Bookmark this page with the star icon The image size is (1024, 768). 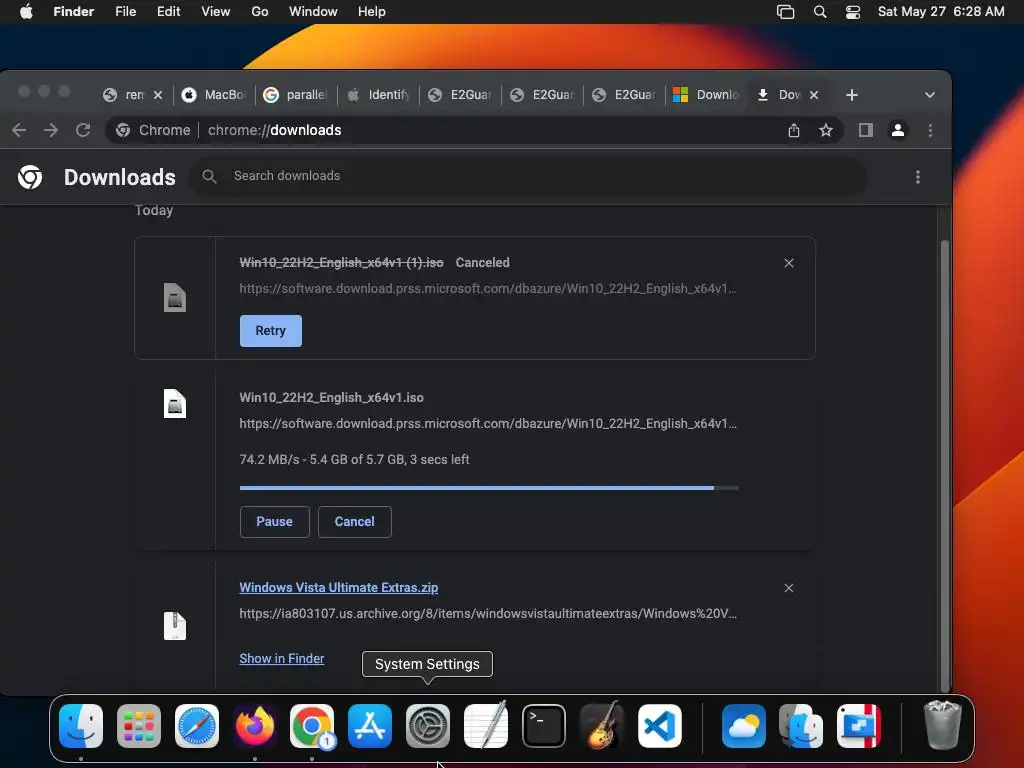(x=825, y=131)
